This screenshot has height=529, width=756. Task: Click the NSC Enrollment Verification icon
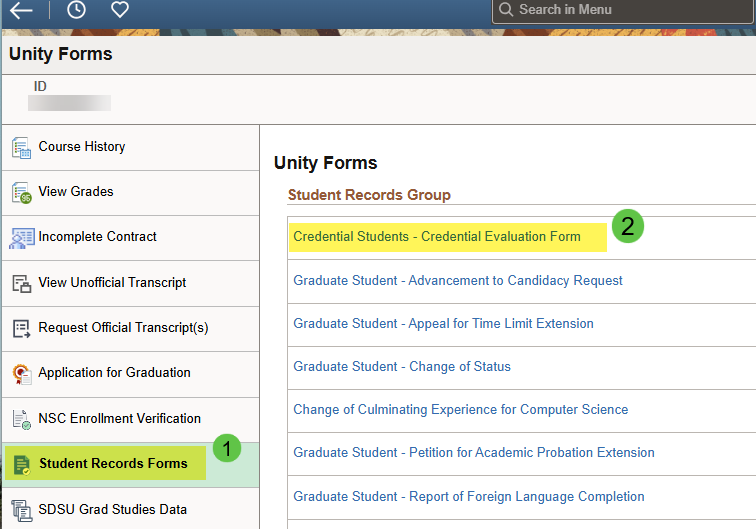(21, 420)
